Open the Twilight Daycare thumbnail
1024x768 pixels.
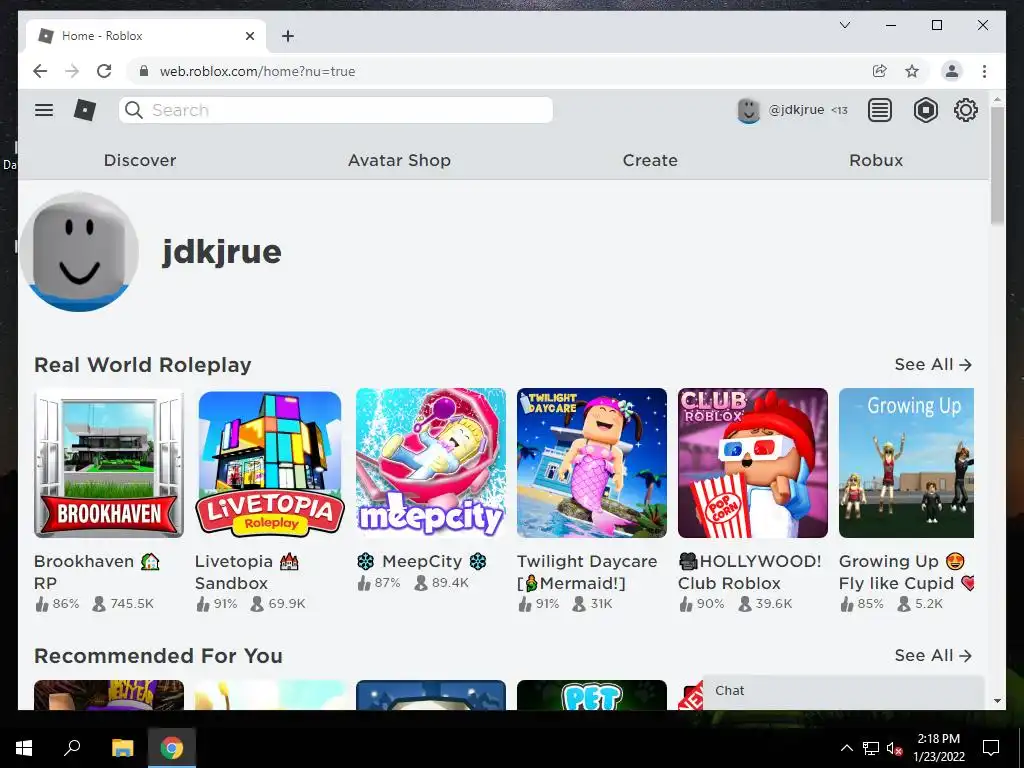pos(592,463)
